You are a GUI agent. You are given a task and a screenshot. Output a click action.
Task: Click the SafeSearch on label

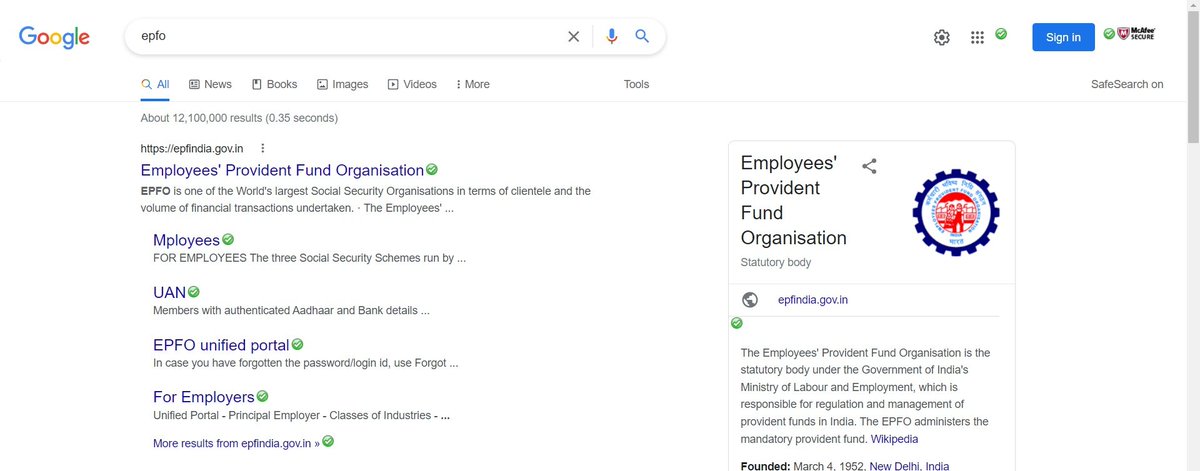1127,84
